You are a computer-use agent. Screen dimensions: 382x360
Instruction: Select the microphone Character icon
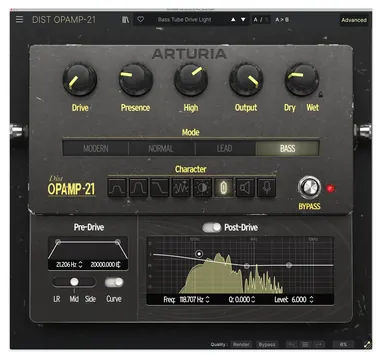pos(266,188)
